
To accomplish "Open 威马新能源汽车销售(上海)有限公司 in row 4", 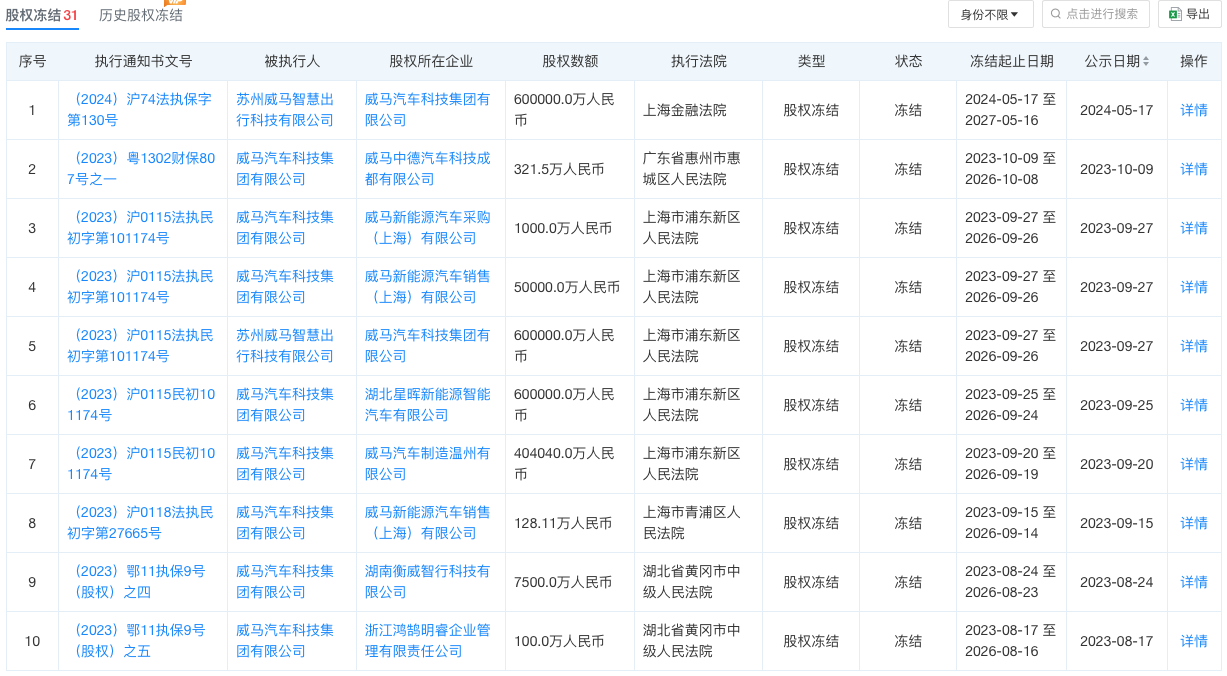I will point(428,287).
